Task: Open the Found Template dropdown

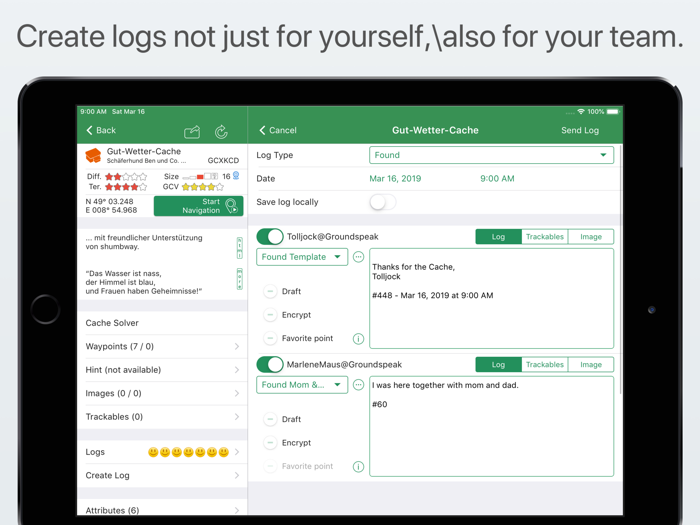Action: click(302, 257)
